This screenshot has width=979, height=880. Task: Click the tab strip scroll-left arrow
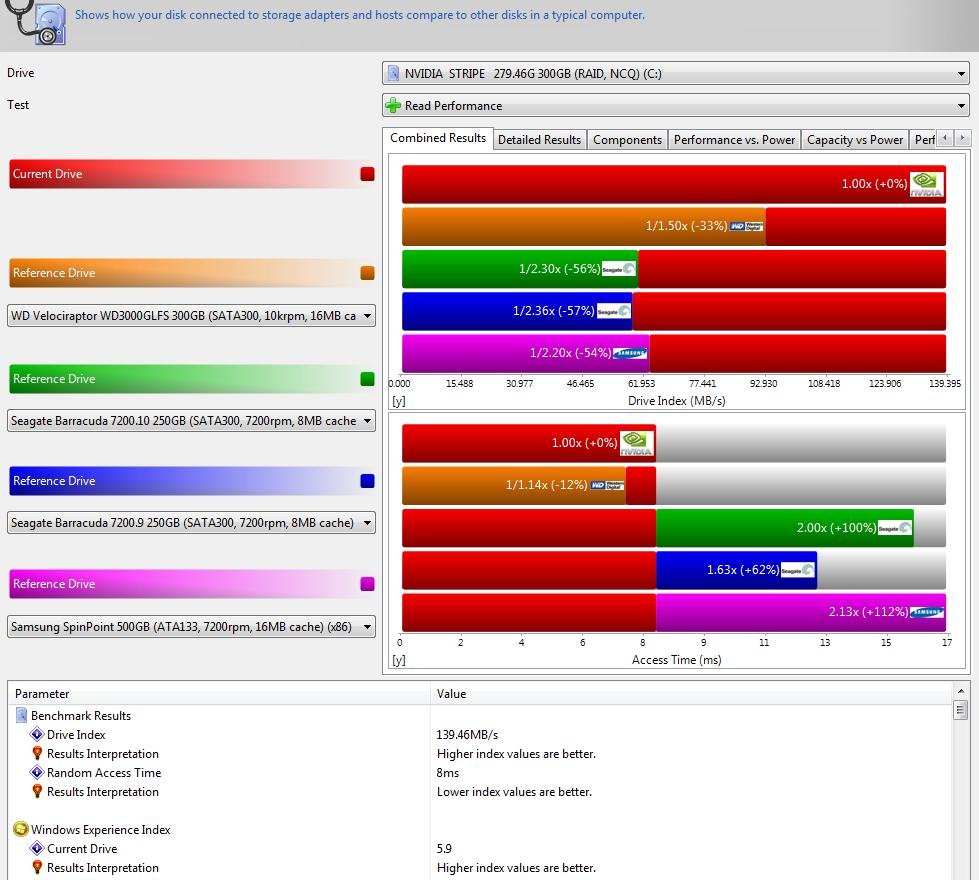946,138
